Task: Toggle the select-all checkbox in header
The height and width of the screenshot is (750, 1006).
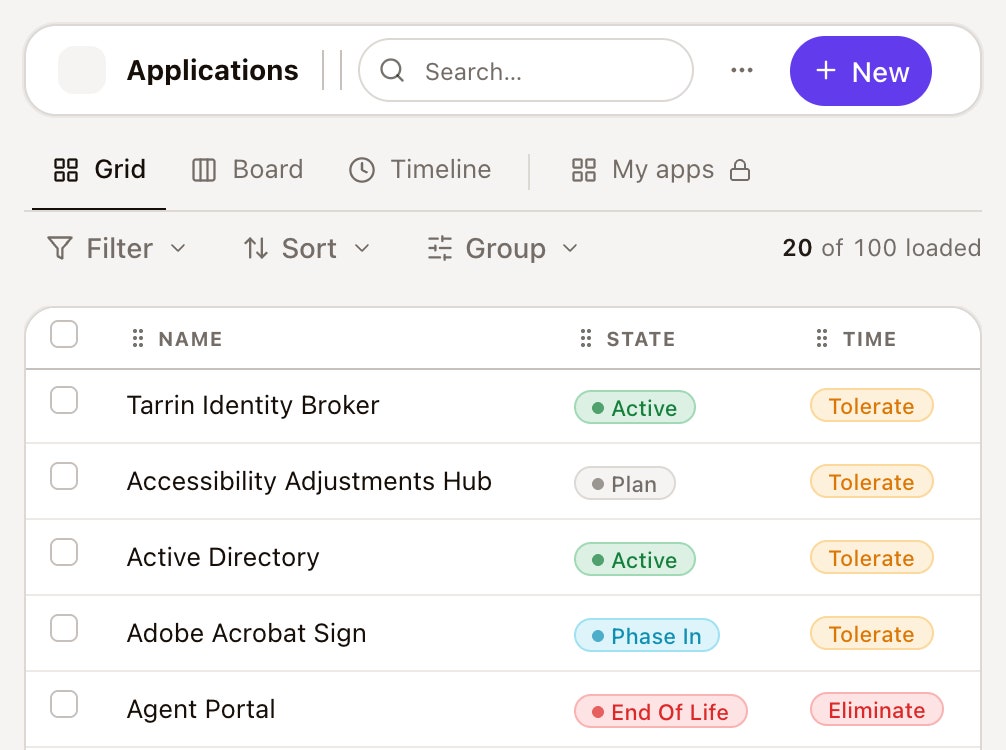Action: click(x=64, y=334)
